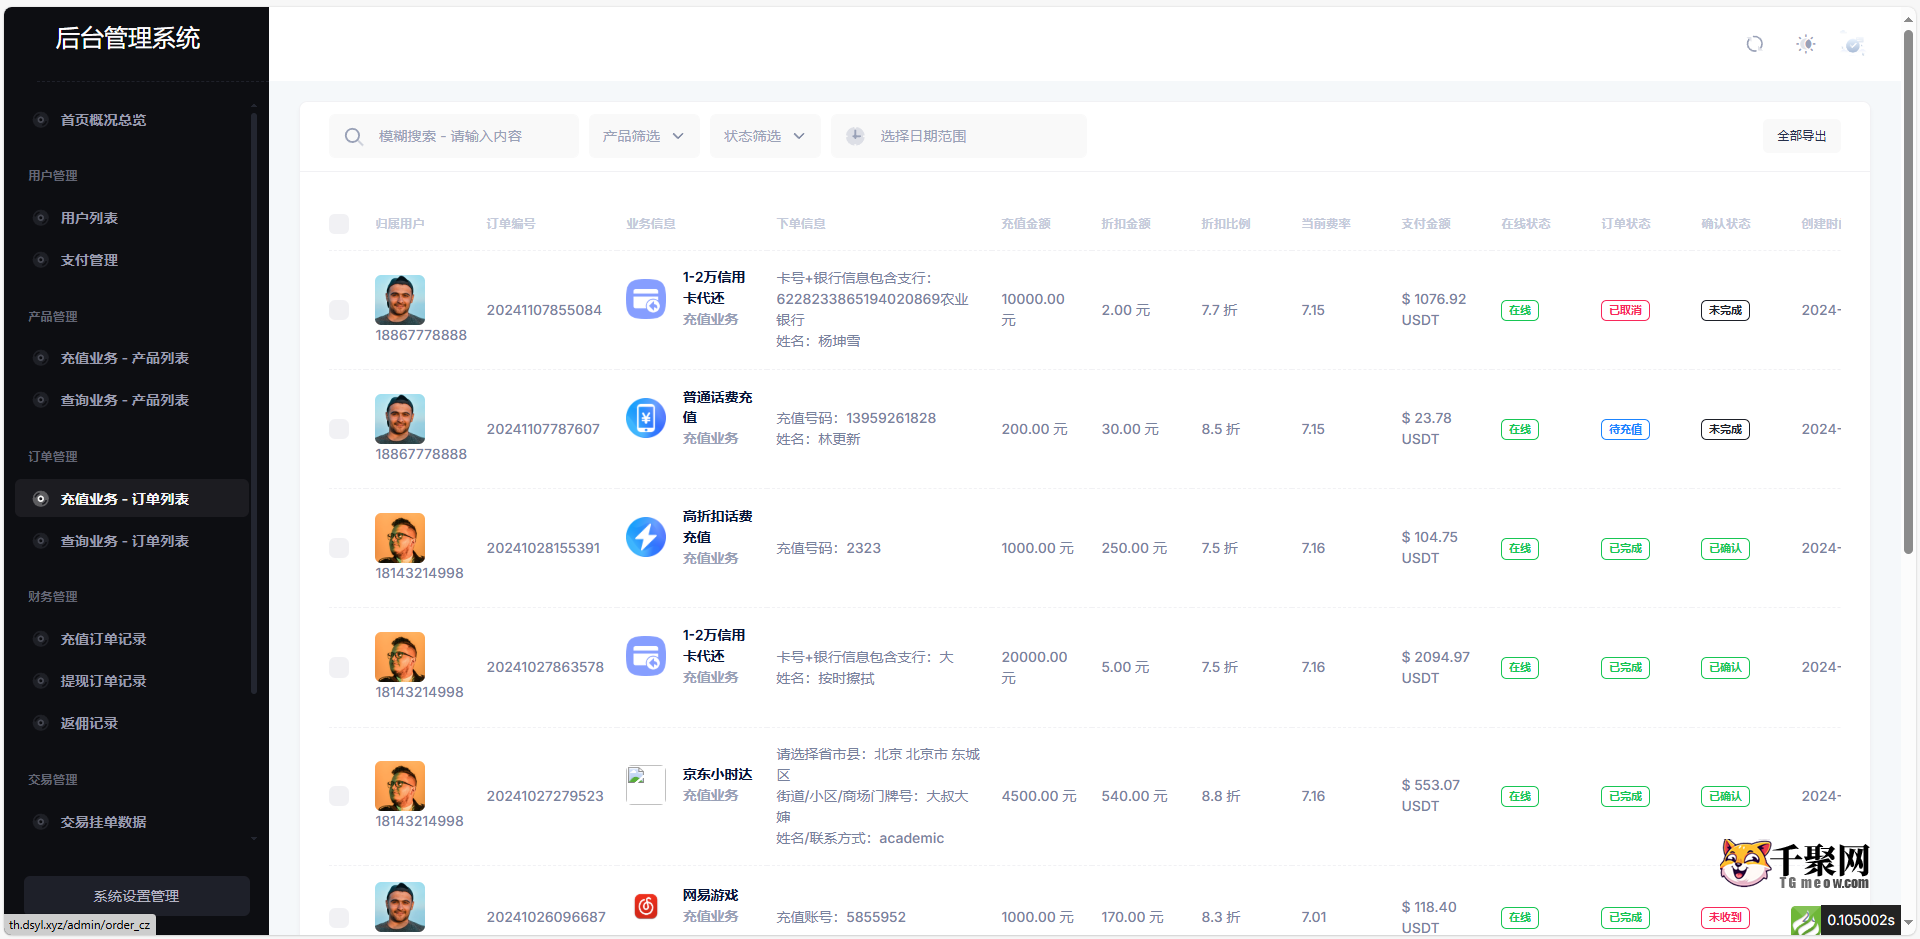The image size is (1920, 939).
Task: Open the 产品筛选 dropdown
Action: pos(644,136)
